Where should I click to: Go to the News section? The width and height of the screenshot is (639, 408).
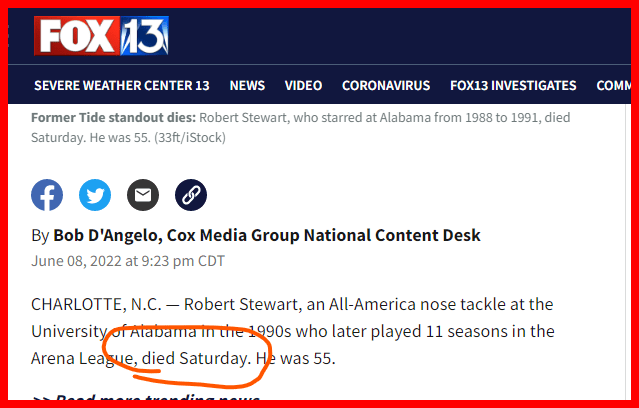pyautogui.click(x=247, y=85)
